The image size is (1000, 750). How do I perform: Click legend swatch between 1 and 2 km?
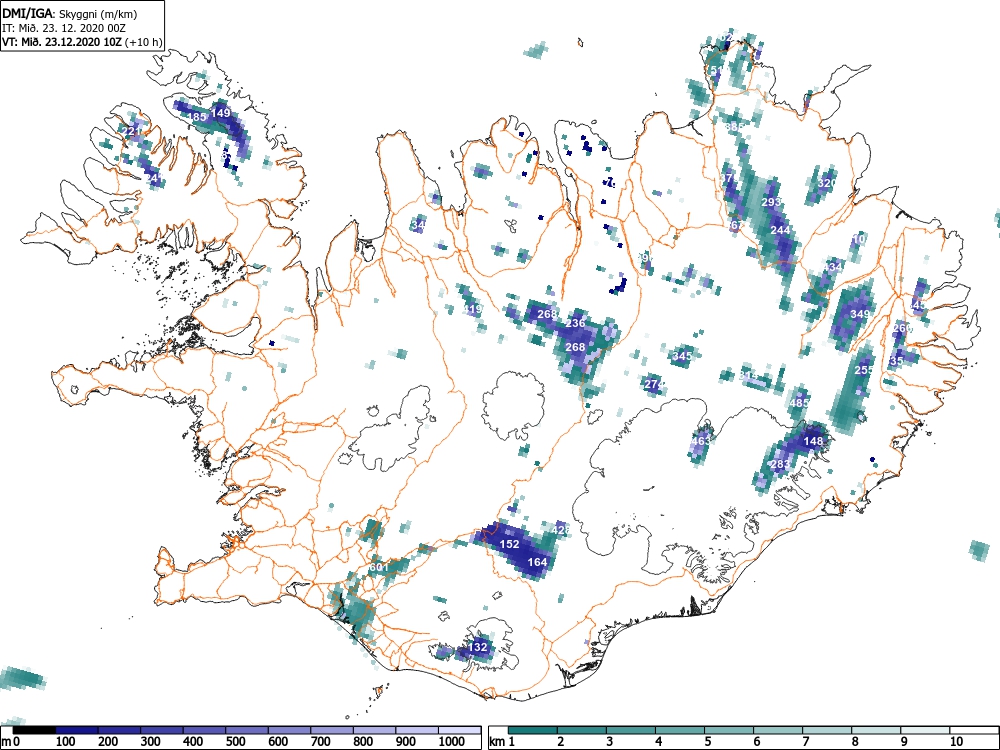[533, 730]
